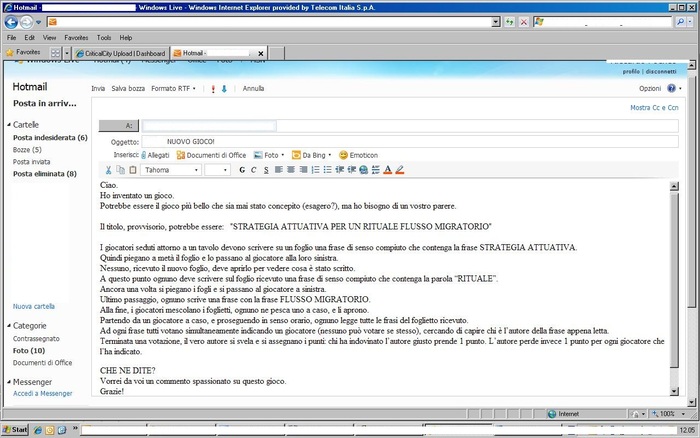This screenshot has width=700, height=438.
Task: Open Posta eliminata (8) folder
Action: (x=45, y=174)
